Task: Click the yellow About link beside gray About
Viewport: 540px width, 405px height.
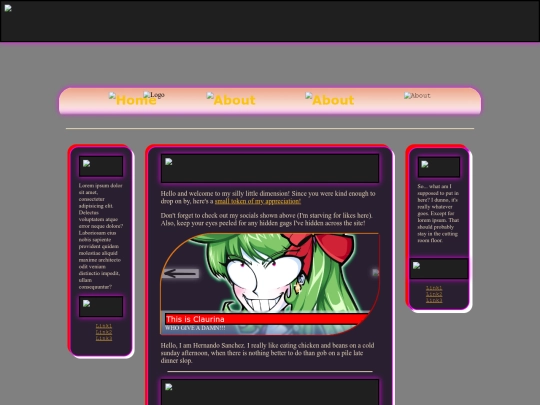Action: [330, 100]
